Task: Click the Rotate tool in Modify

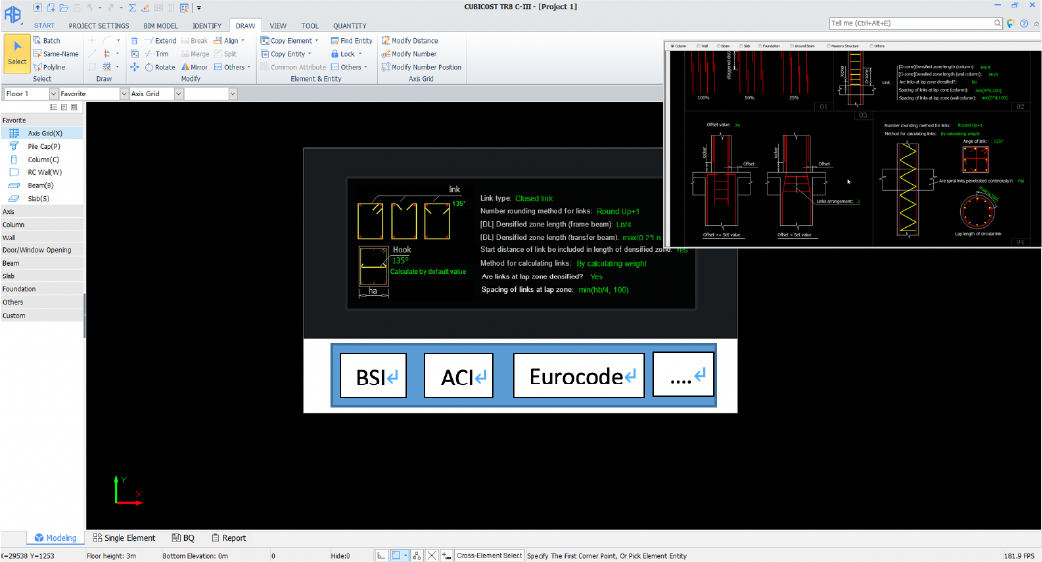Action: click(160, 67)
